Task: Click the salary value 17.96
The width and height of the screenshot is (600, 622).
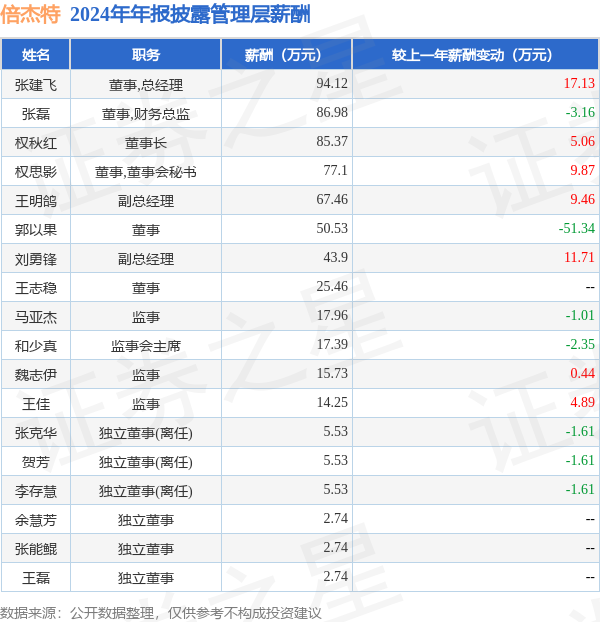Action: click(x=332, y=315)
